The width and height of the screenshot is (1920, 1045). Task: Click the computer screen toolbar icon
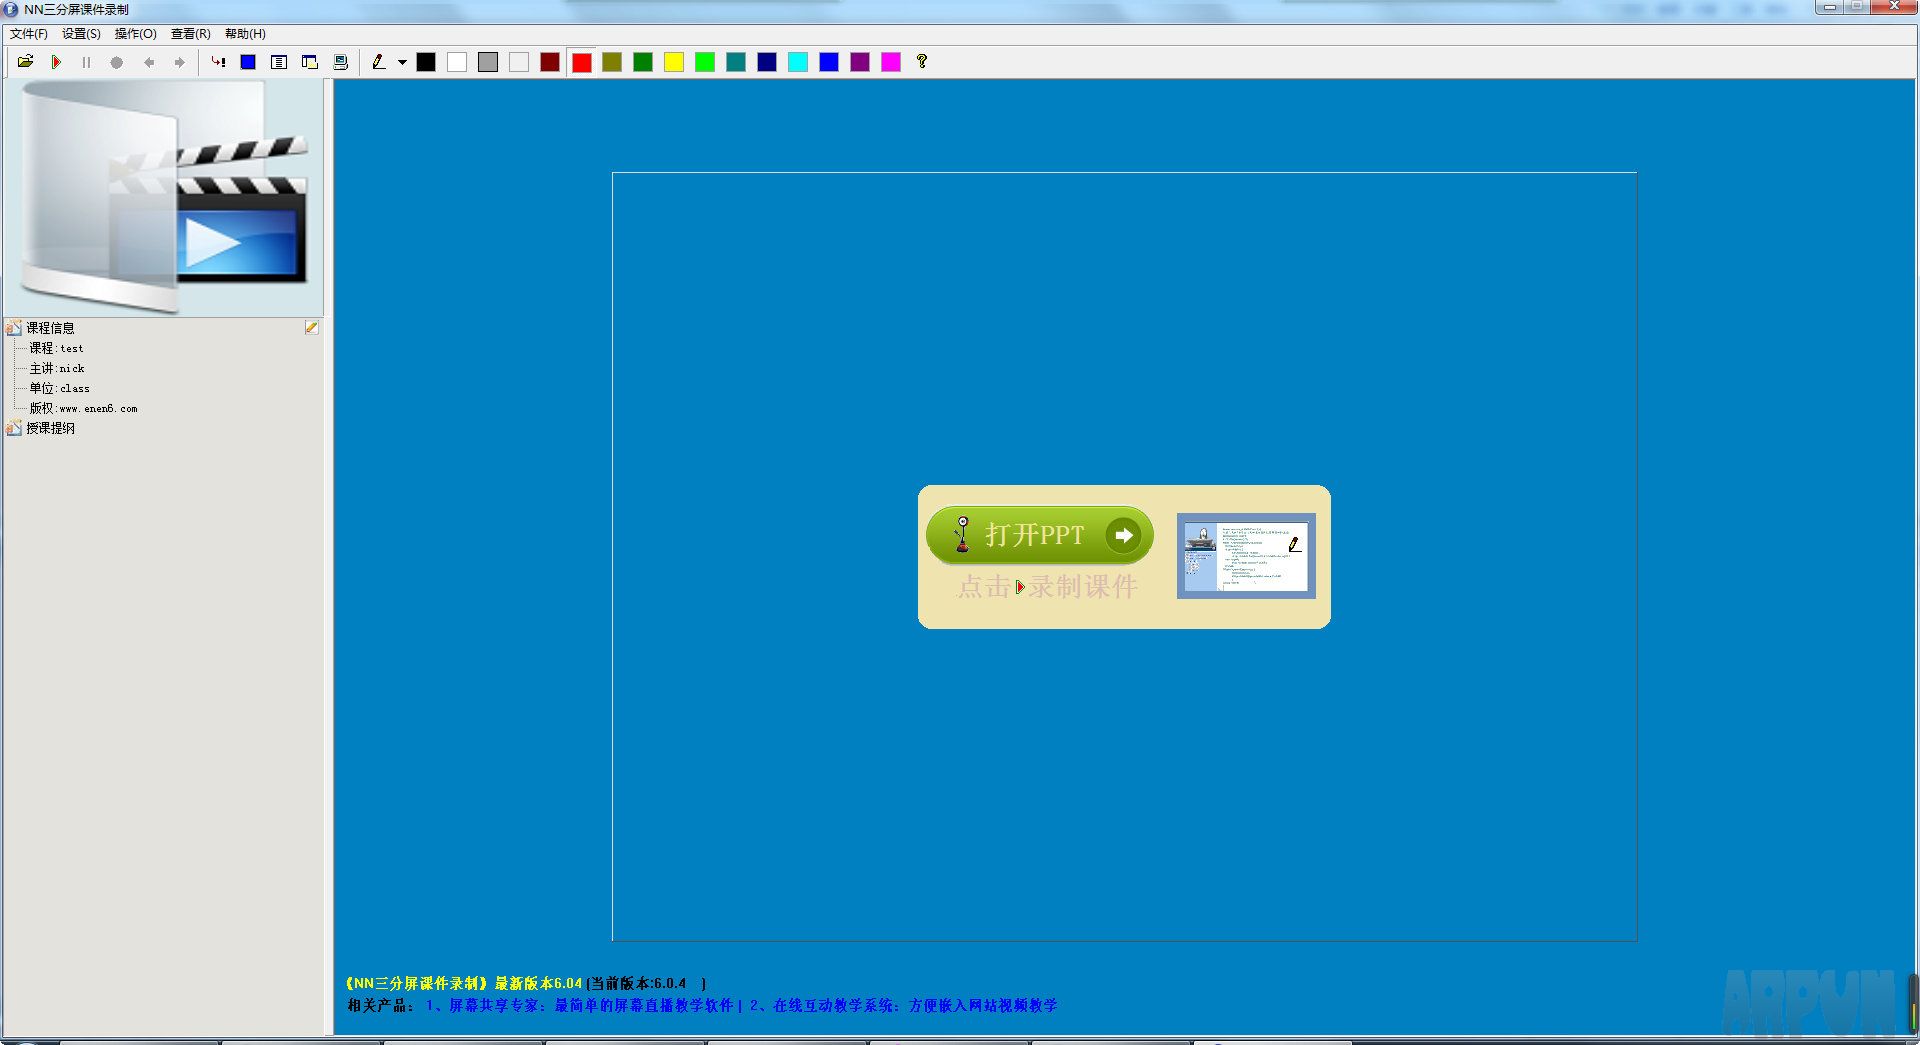tap(341, 62)
